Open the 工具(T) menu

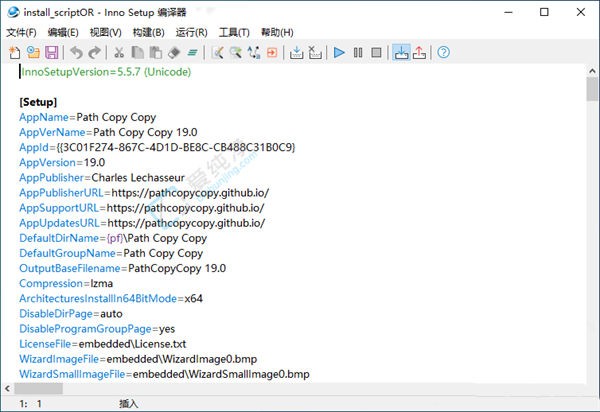pos(234,33)
